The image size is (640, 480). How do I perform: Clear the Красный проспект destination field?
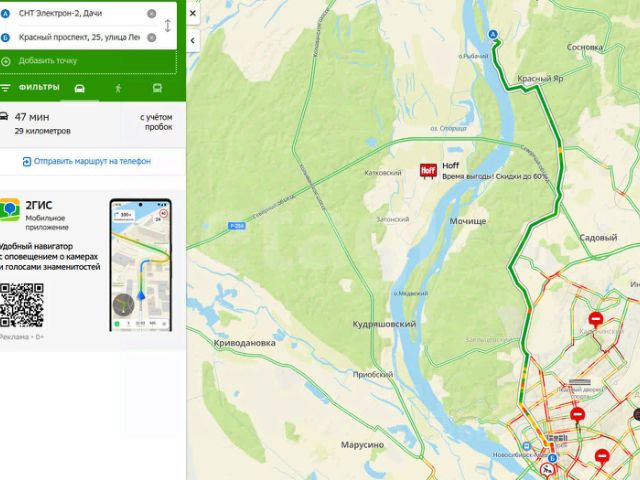click(151, 38)
